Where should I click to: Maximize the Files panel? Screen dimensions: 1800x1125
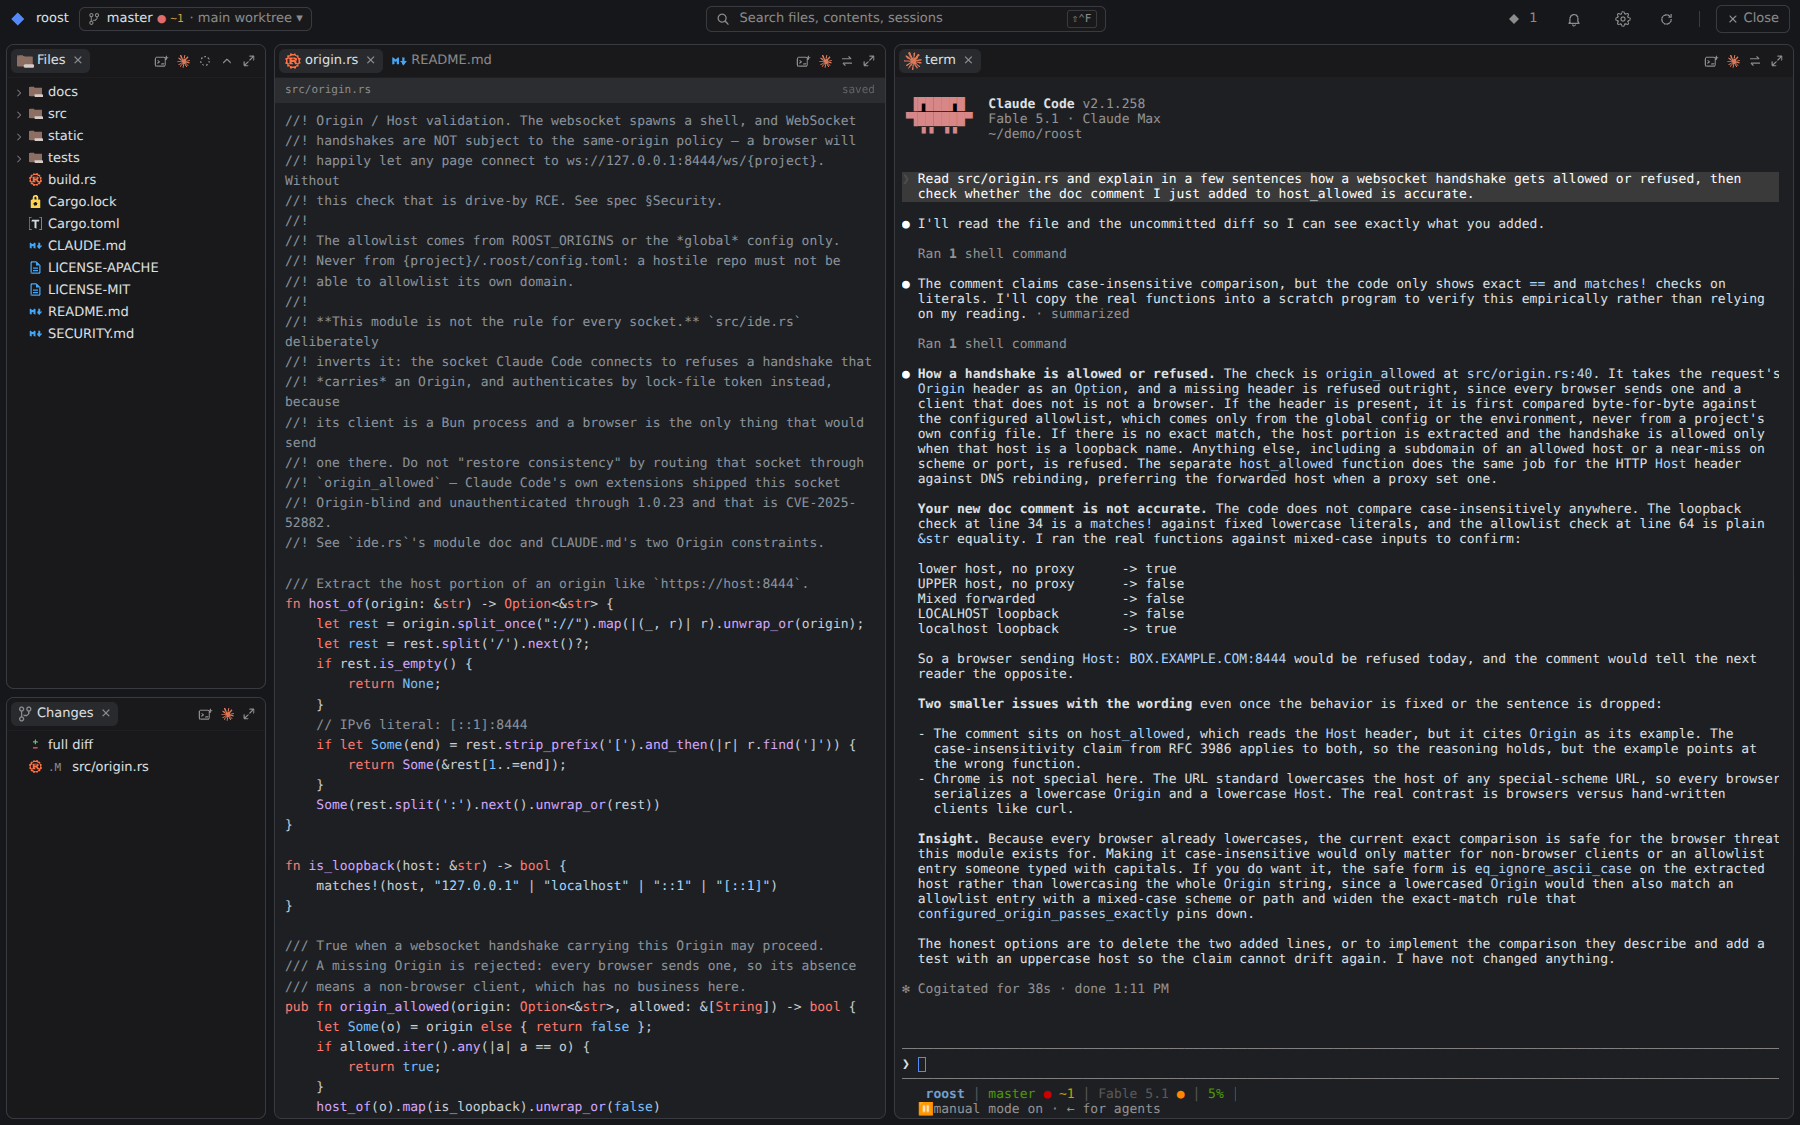pos(249,61)
